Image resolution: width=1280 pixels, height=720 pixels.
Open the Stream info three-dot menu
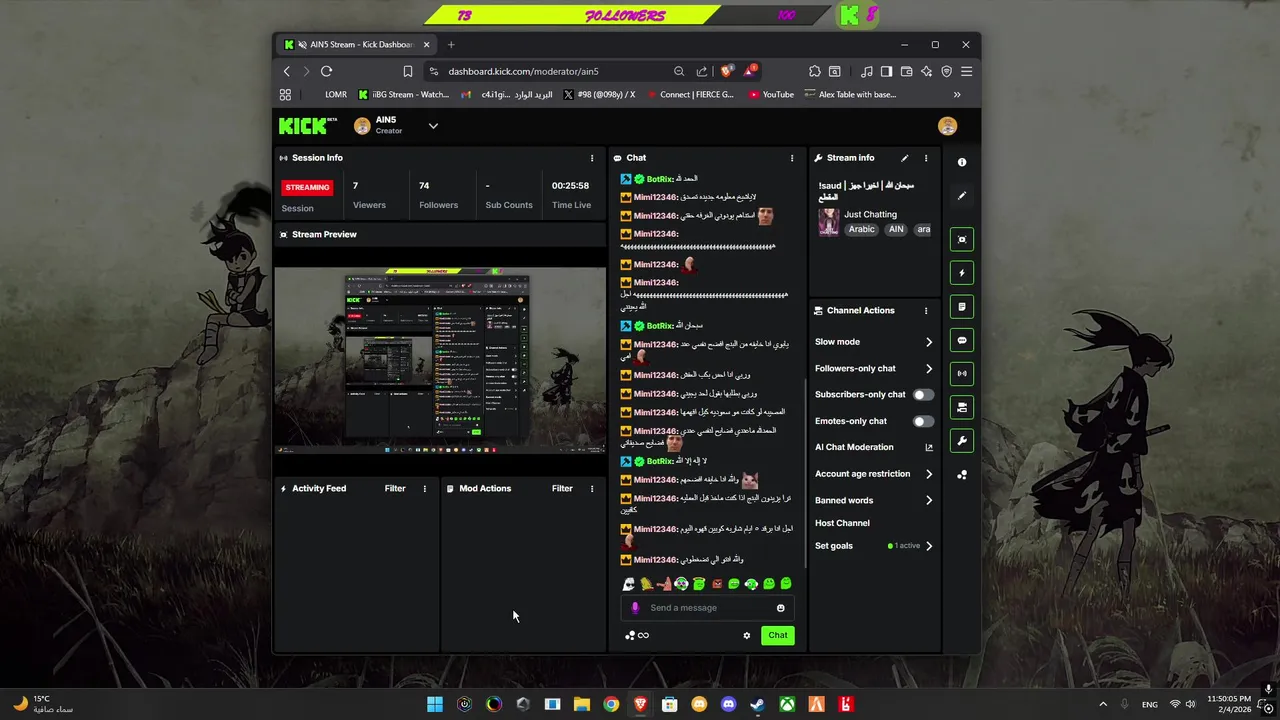tap(926, 158)
